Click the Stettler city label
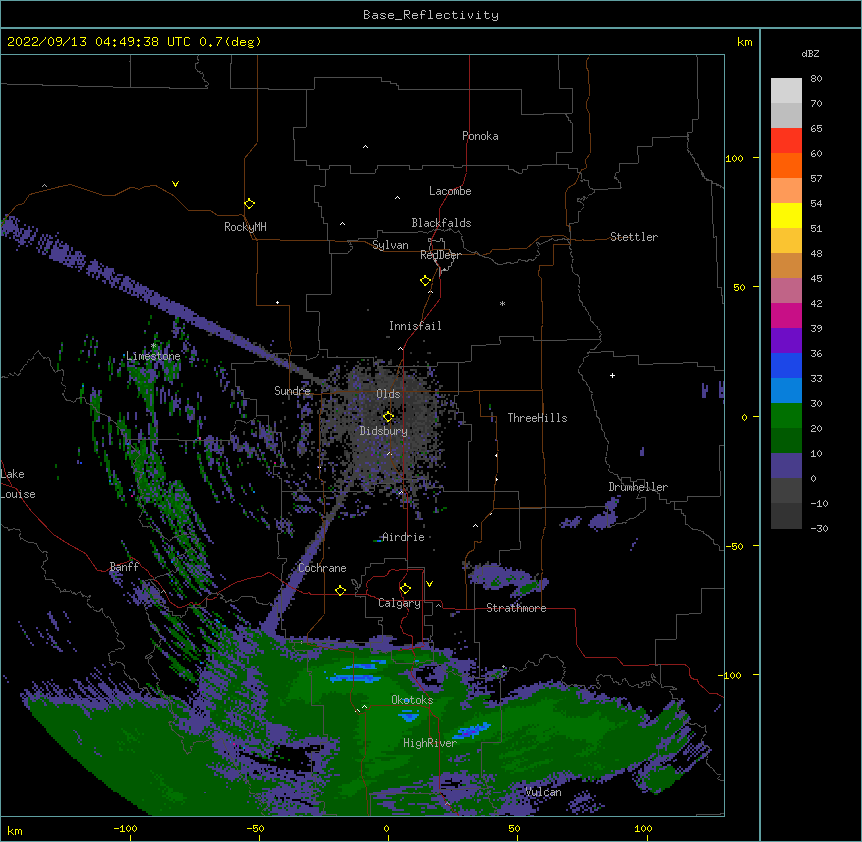862x842 pixels. [634, 237]
